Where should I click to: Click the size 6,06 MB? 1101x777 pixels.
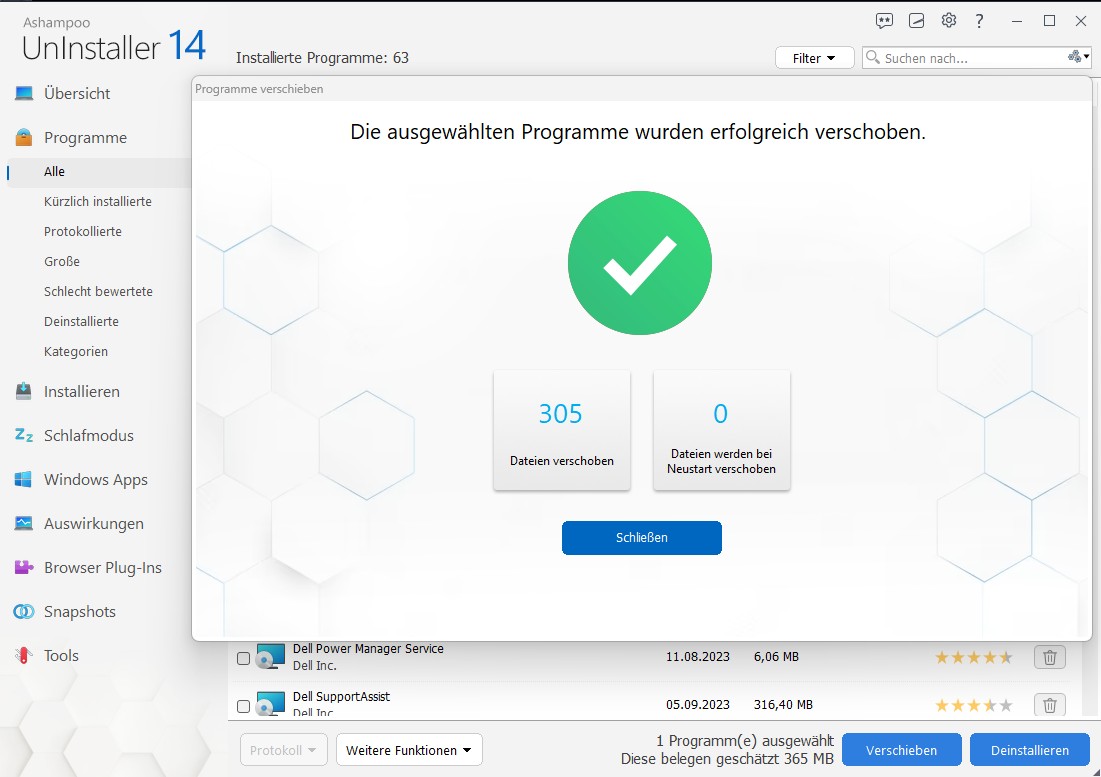(x=777, y=657)
